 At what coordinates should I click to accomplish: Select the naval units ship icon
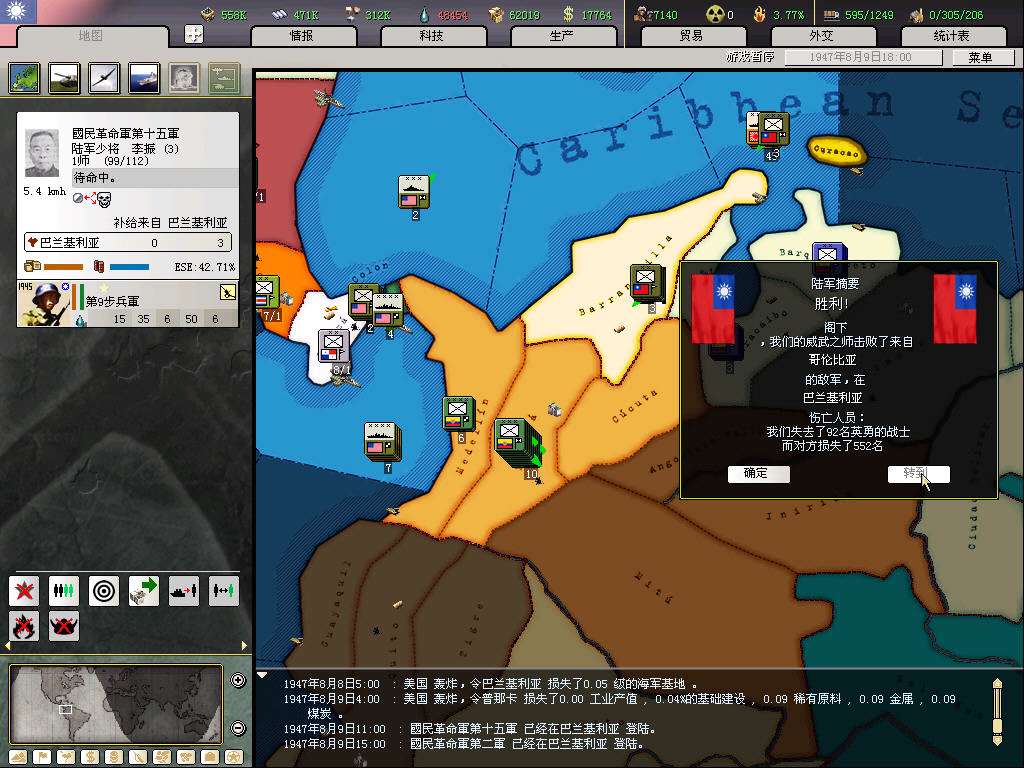tap(144, 78)
